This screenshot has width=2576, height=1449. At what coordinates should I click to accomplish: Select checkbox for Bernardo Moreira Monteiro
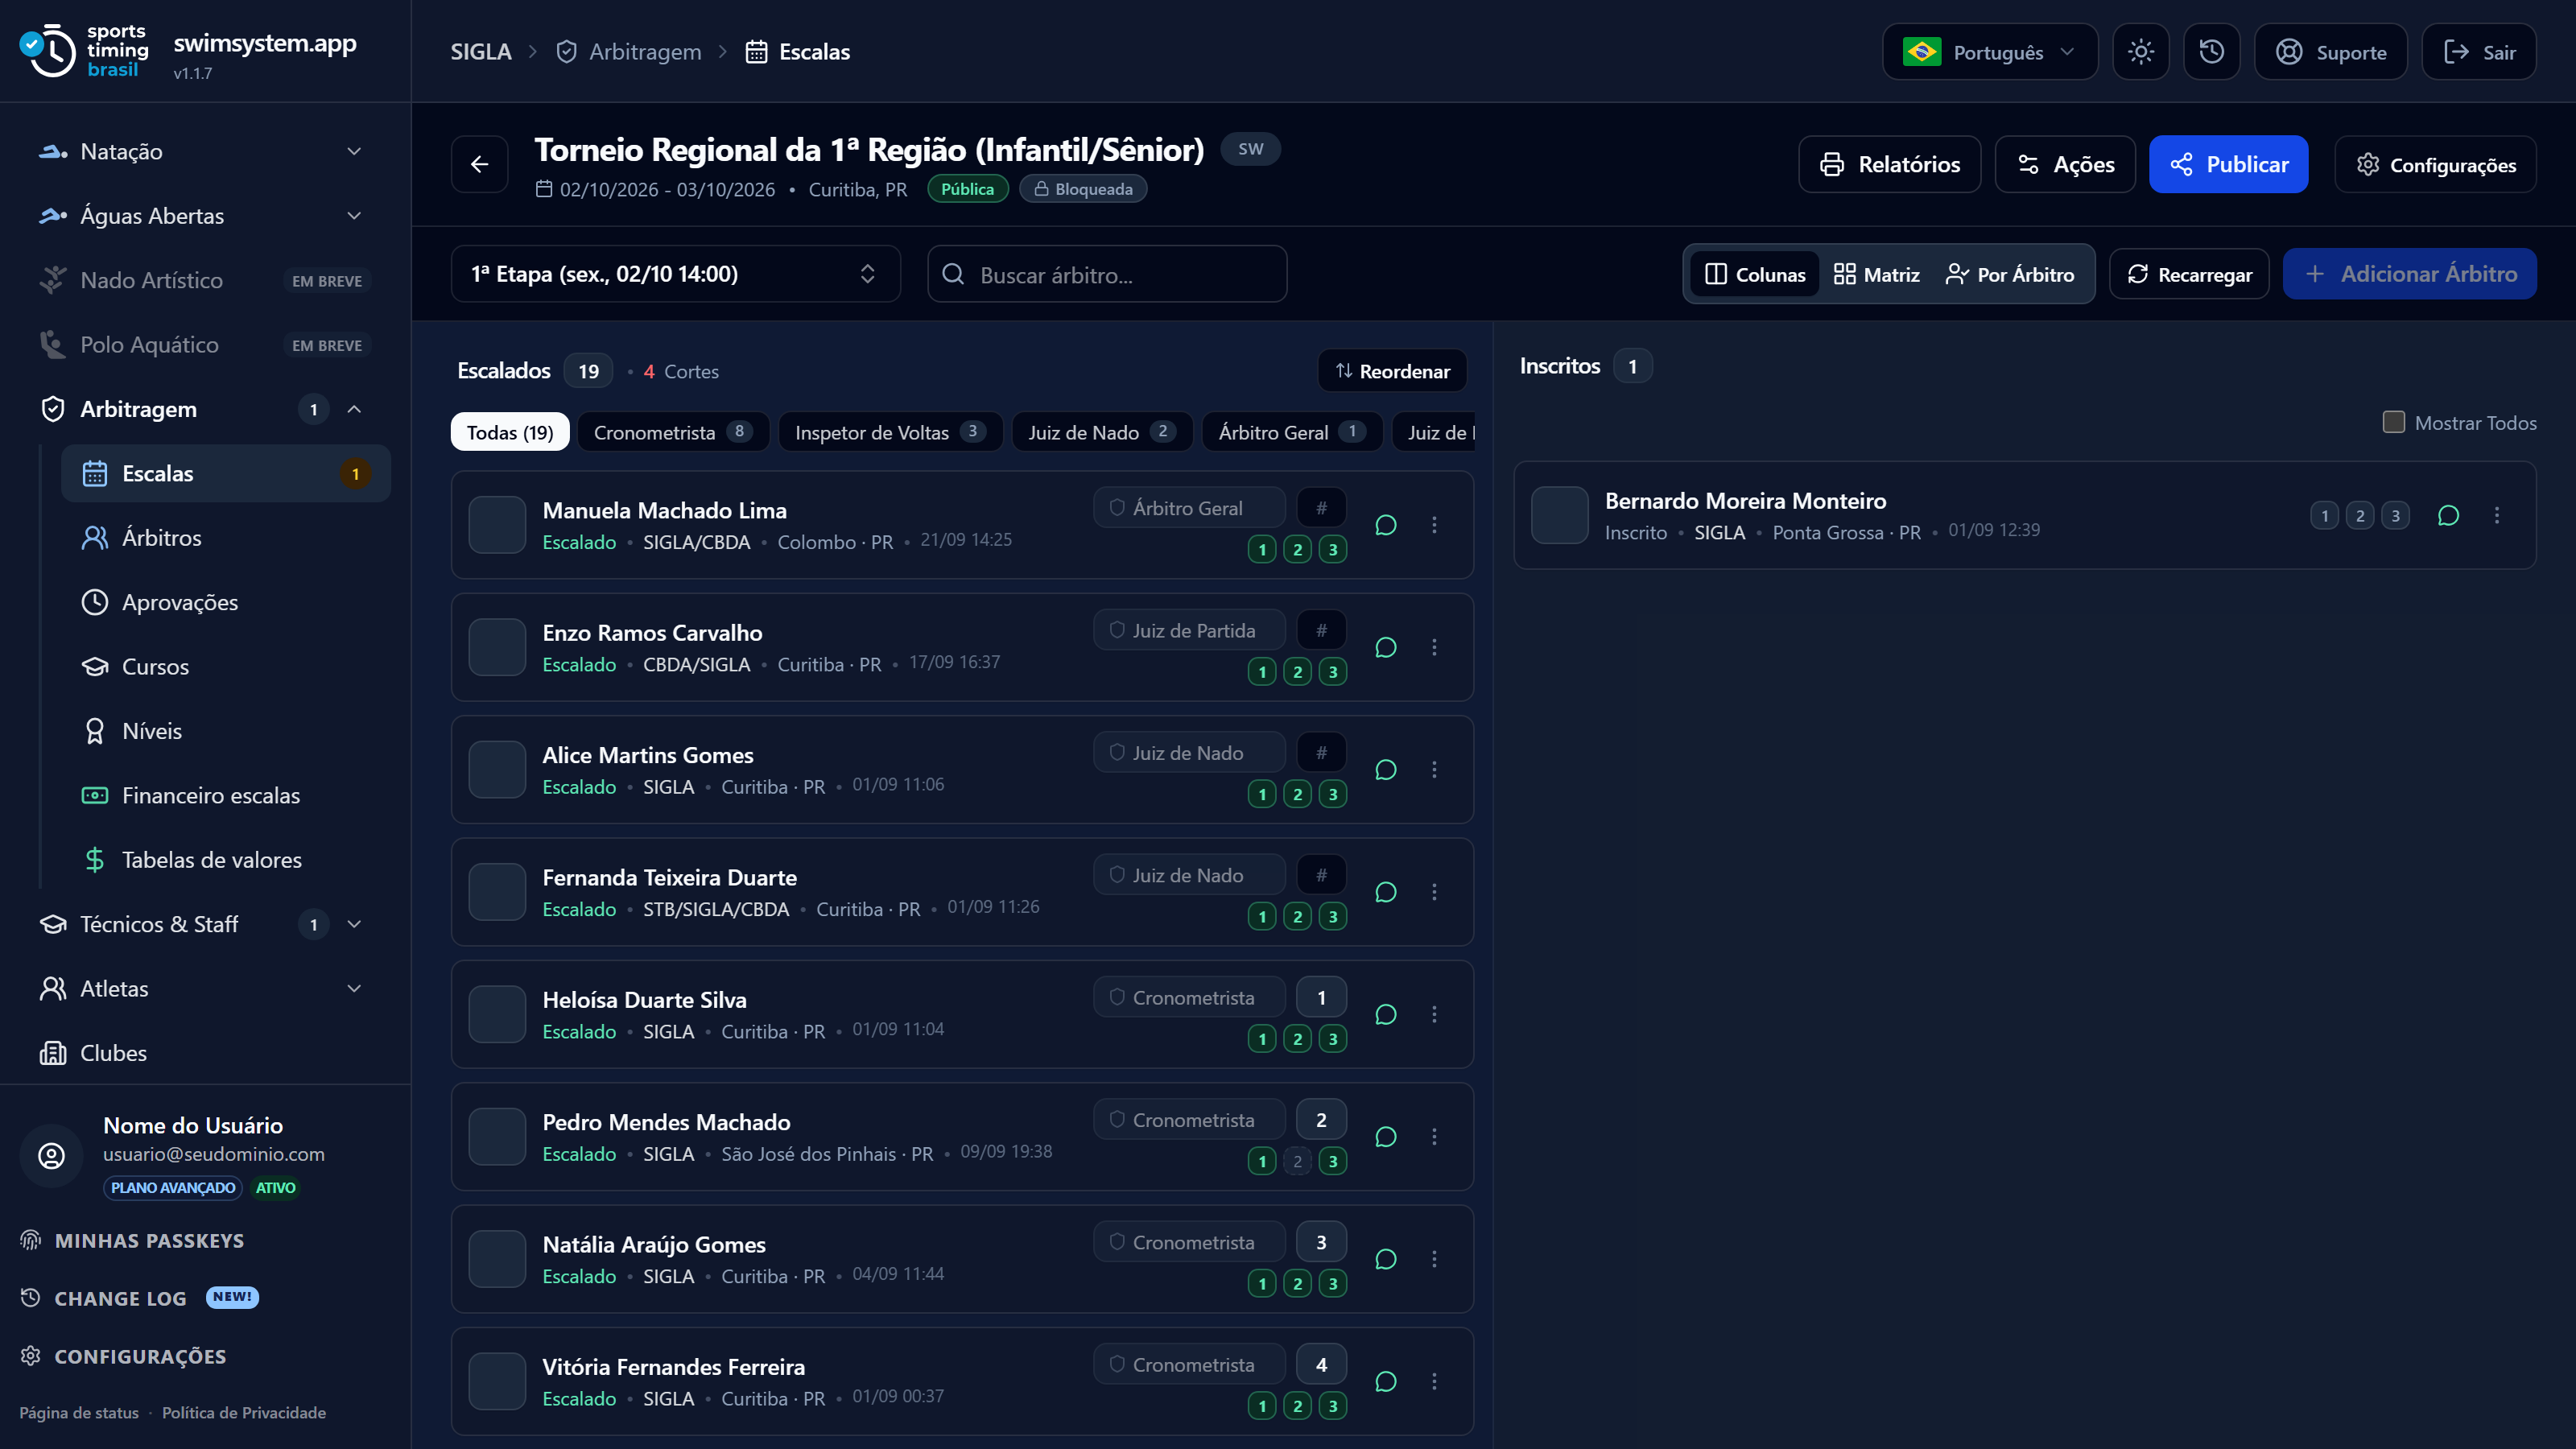(x=1559, y=515)
